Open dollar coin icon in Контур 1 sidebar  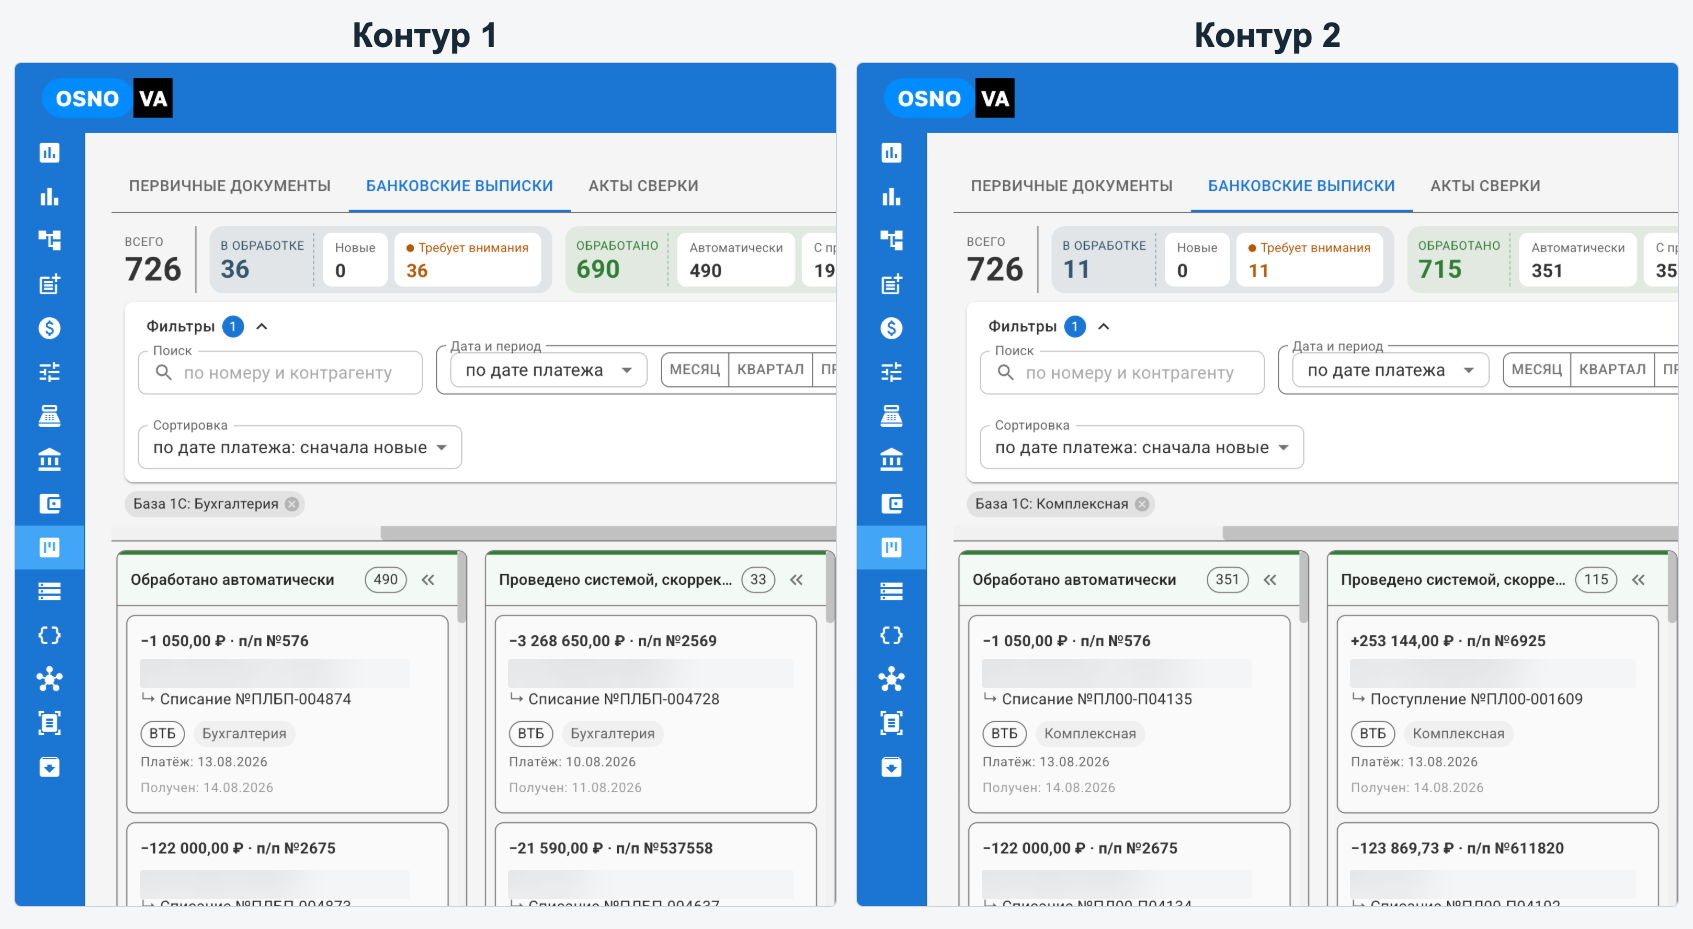tap(49, 328)
